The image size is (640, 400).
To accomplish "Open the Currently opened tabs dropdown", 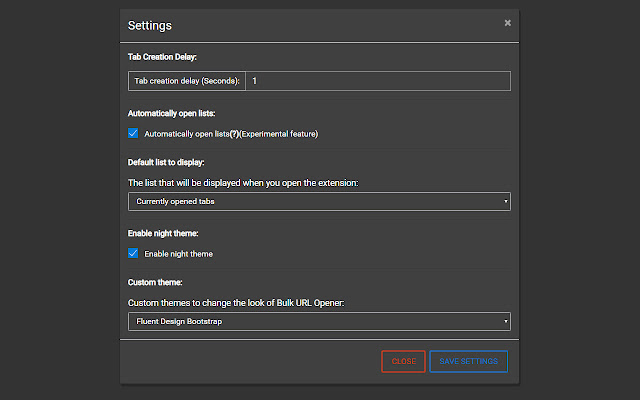I will (319, 201).
